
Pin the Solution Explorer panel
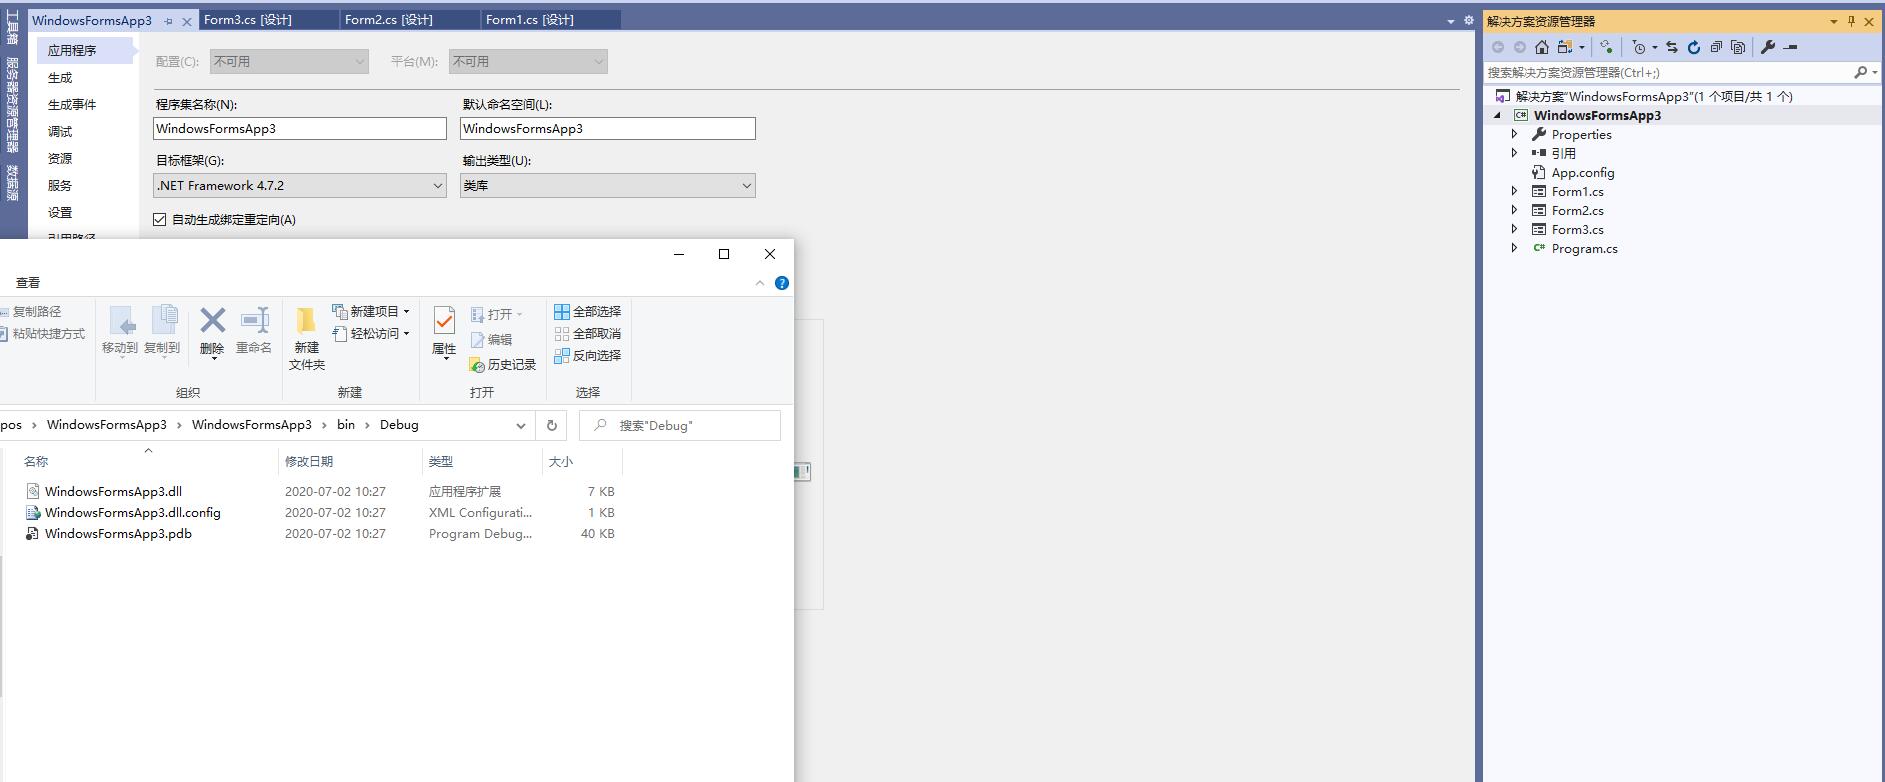(1851, 21)
